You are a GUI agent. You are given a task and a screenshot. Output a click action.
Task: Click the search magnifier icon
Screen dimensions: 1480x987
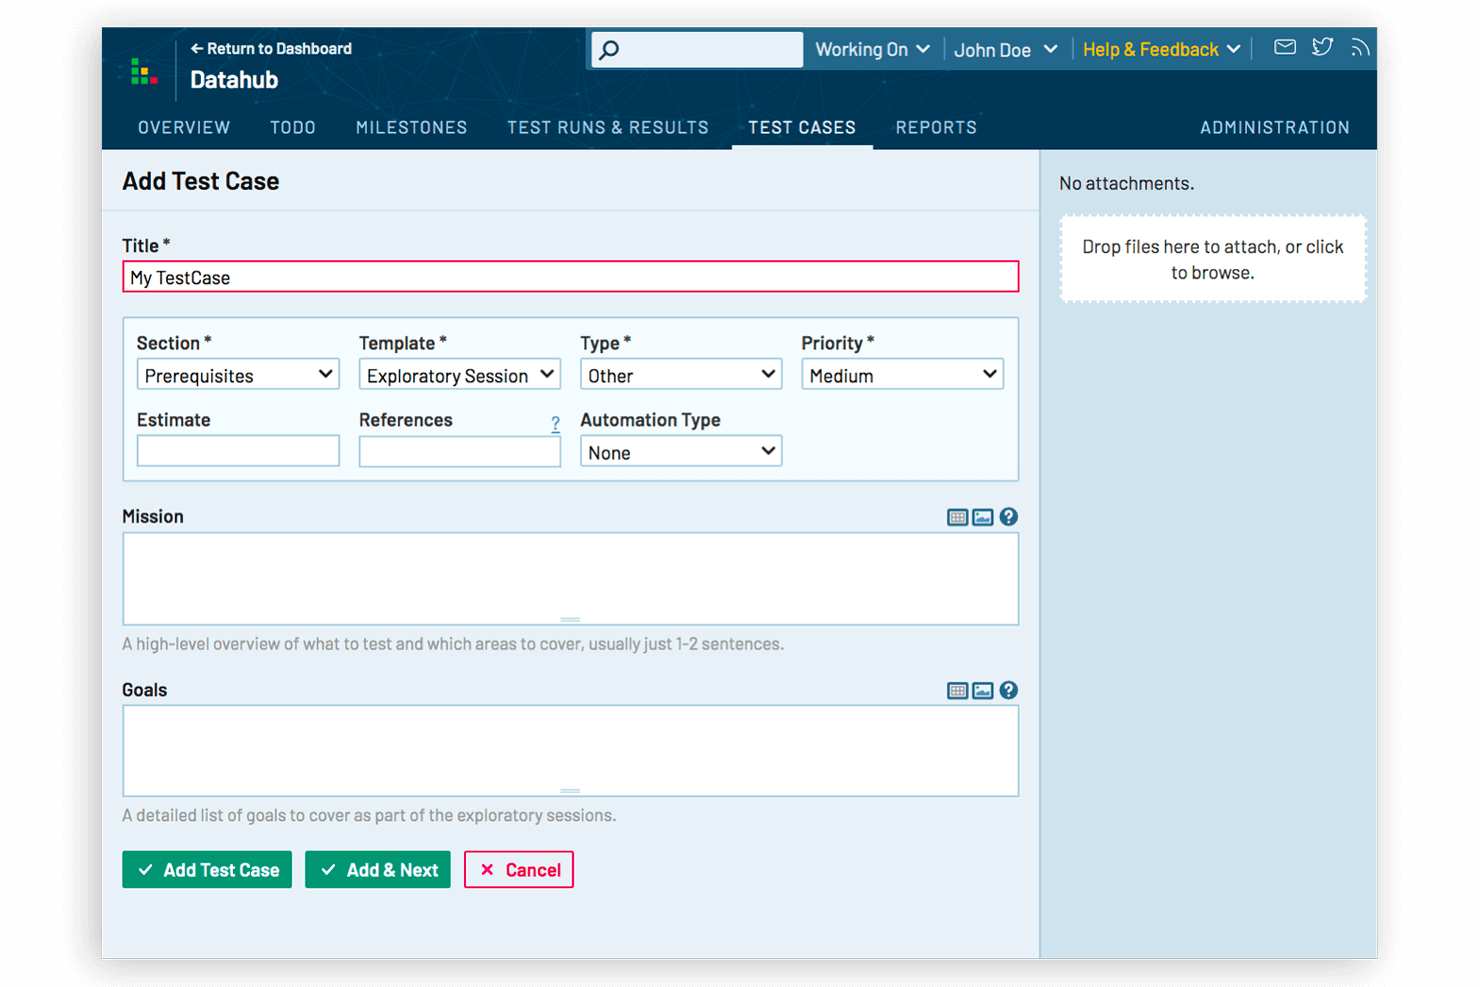click(609, 48)
